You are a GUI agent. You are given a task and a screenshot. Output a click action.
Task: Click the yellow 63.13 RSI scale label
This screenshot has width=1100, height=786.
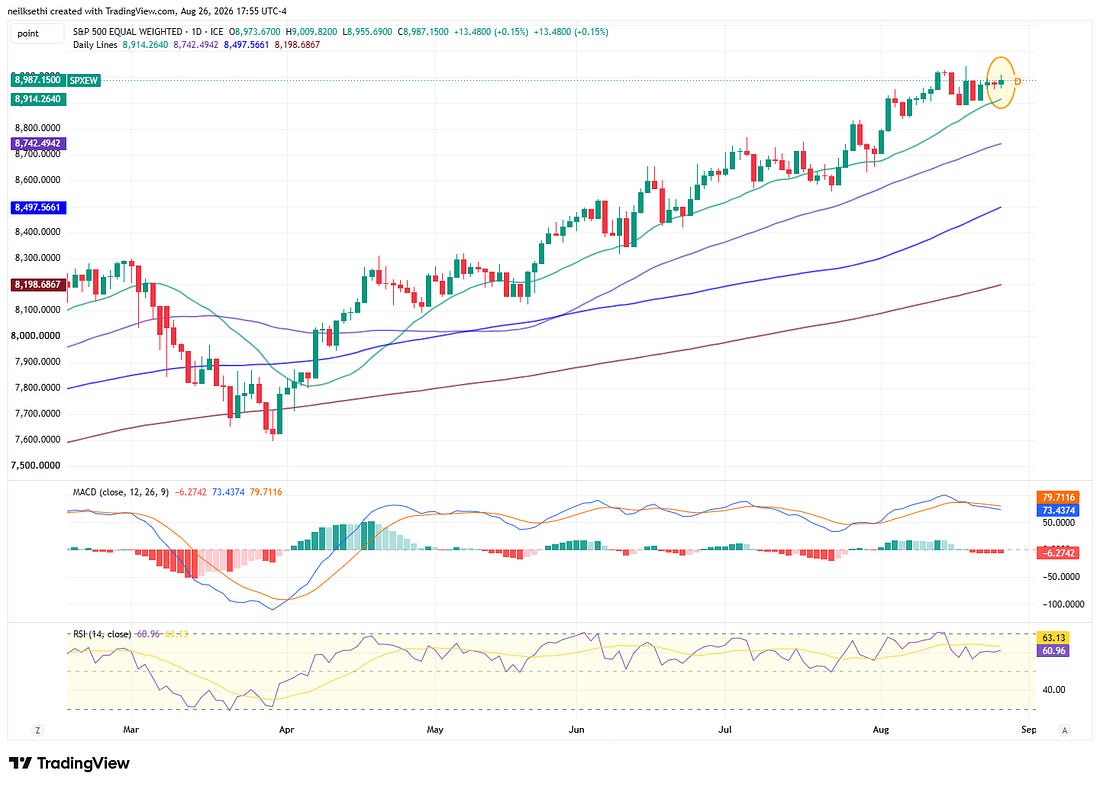point(1054,638)
